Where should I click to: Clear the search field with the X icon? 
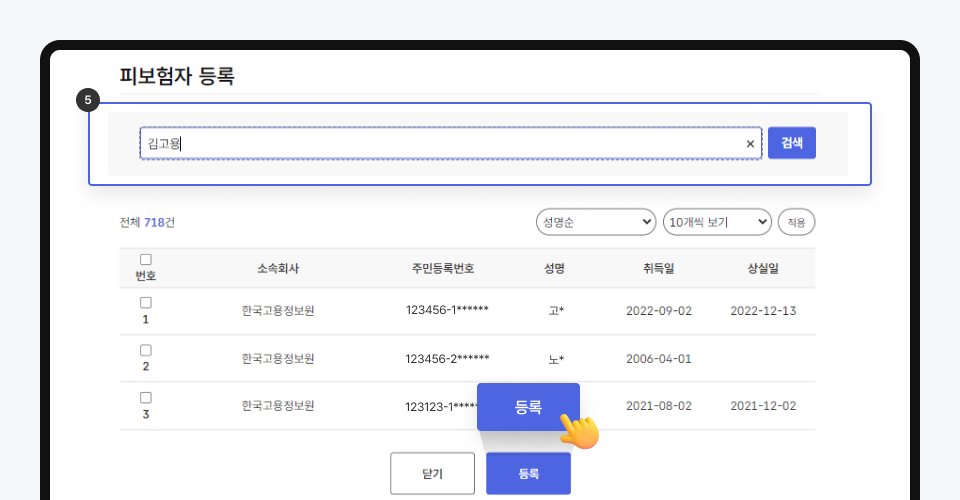(x=750, y=144)
